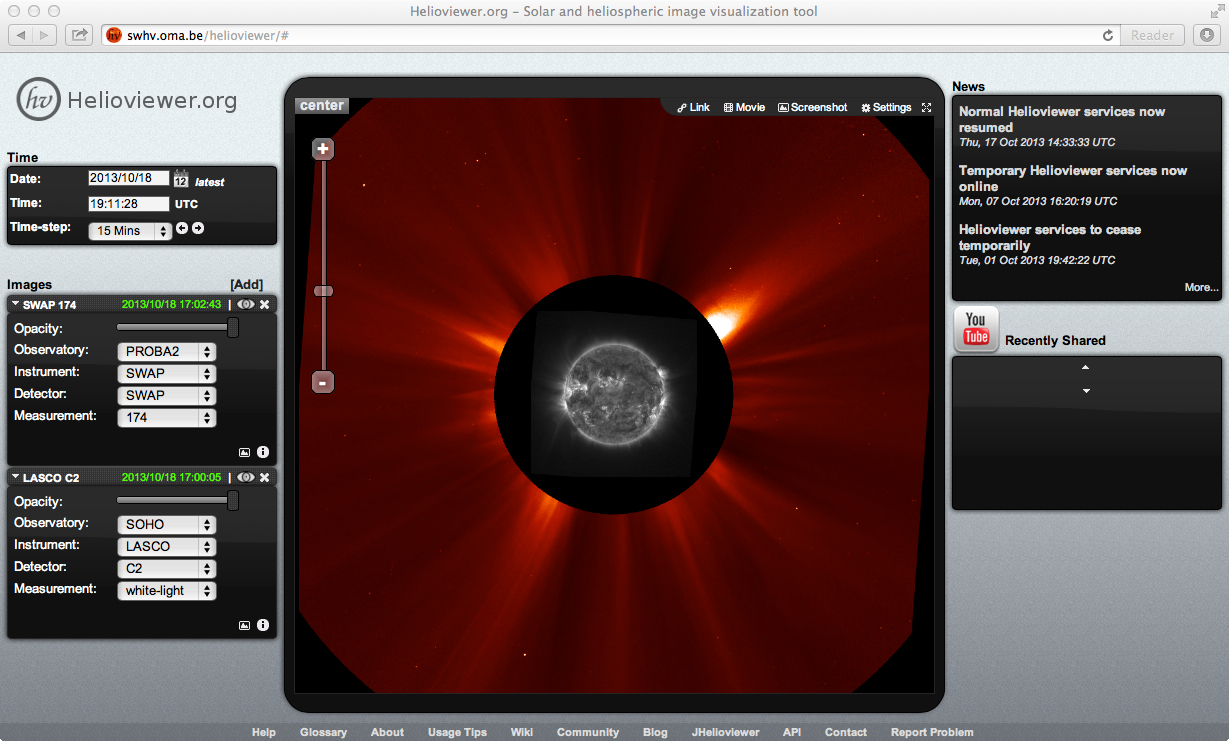Screen dimensions: 1229x741
Task: Open About in footer
Action: pyautogui.click(x=387, y=732)
